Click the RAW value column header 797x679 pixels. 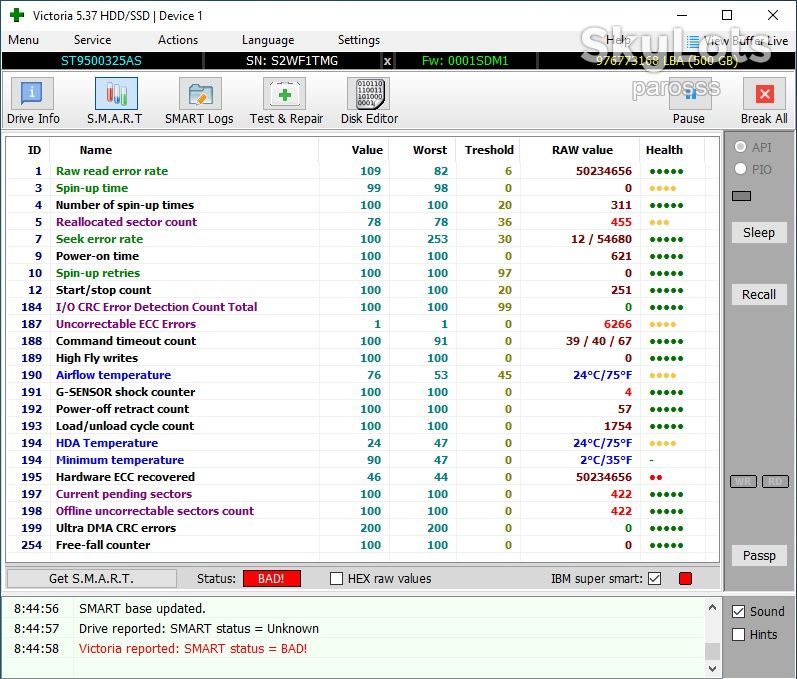(583, 150)
